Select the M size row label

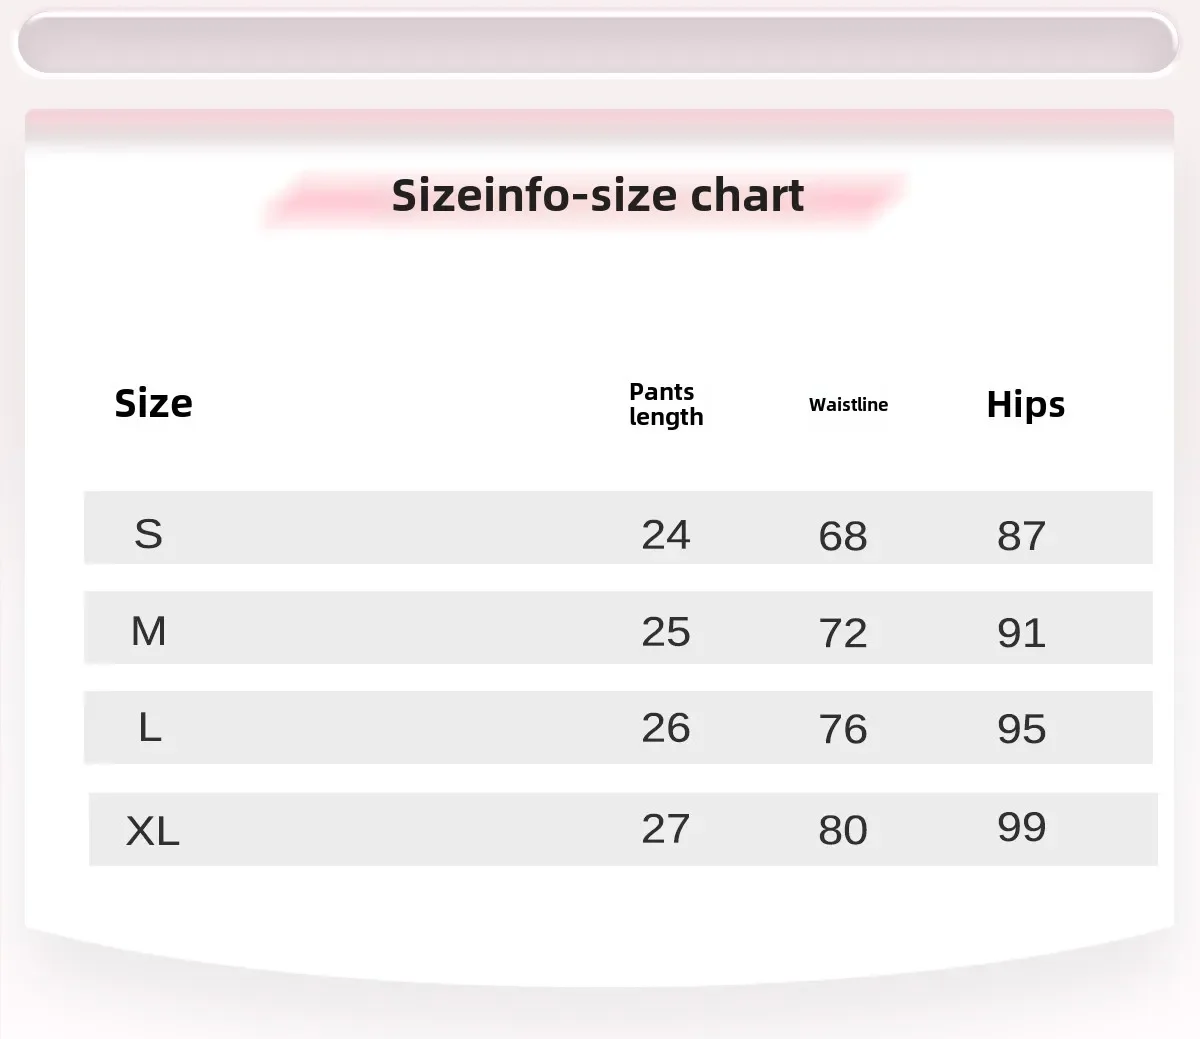point(148,631)
